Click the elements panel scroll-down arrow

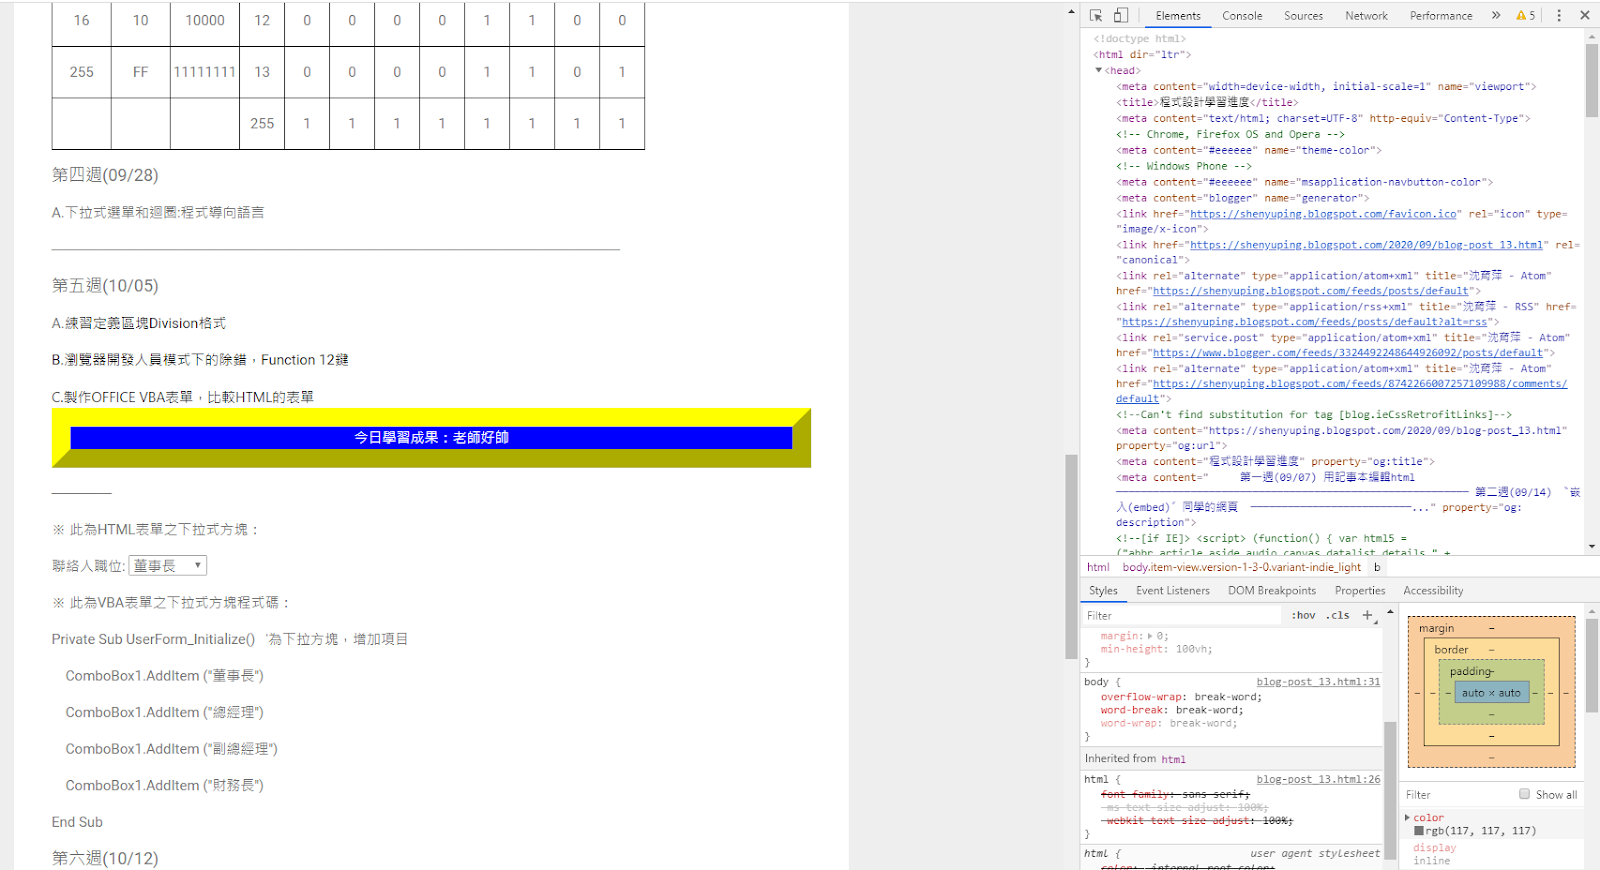1592,547
